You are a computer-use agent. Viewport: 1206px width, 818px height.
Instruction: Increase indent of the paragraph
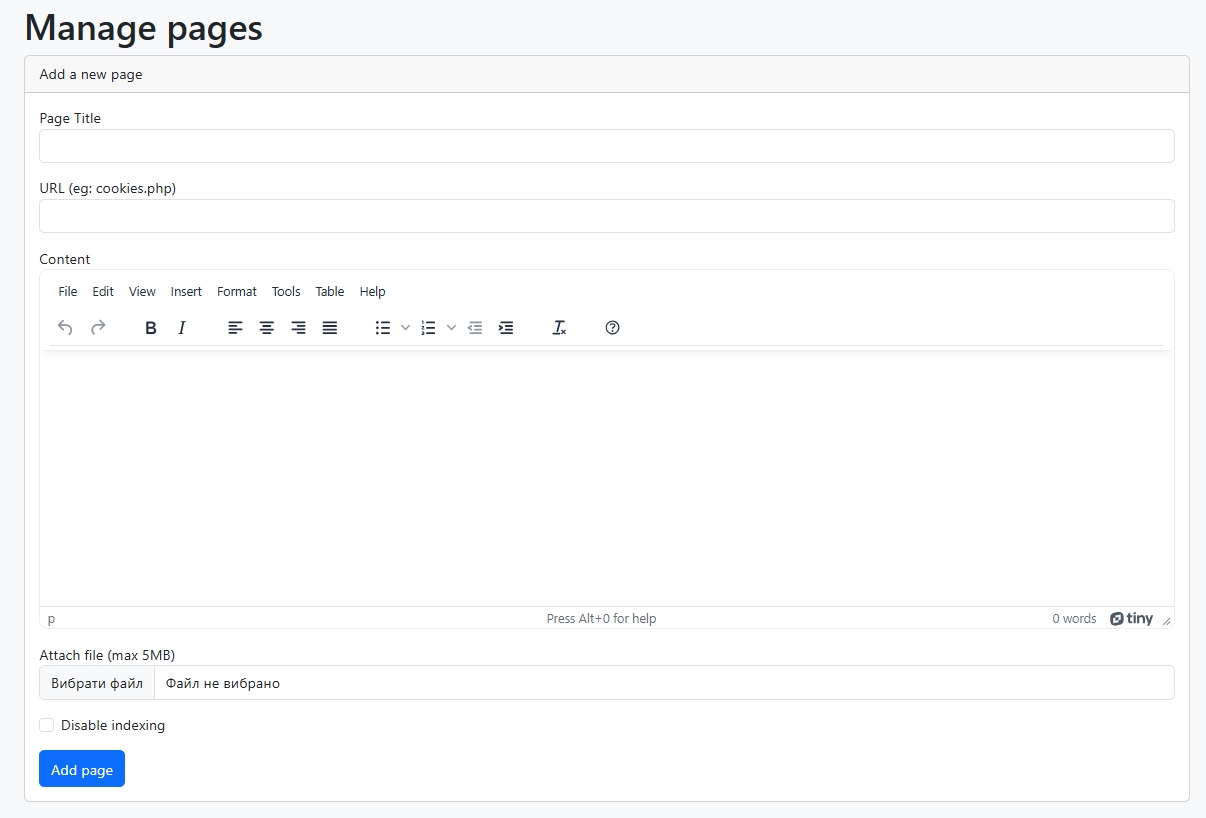click(x=506, y=328)
